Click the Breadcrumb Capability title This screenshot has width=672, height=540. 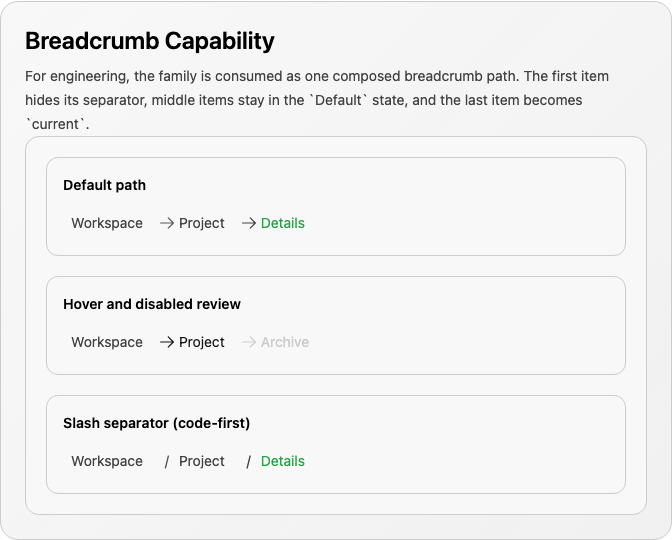pos(150,41)
